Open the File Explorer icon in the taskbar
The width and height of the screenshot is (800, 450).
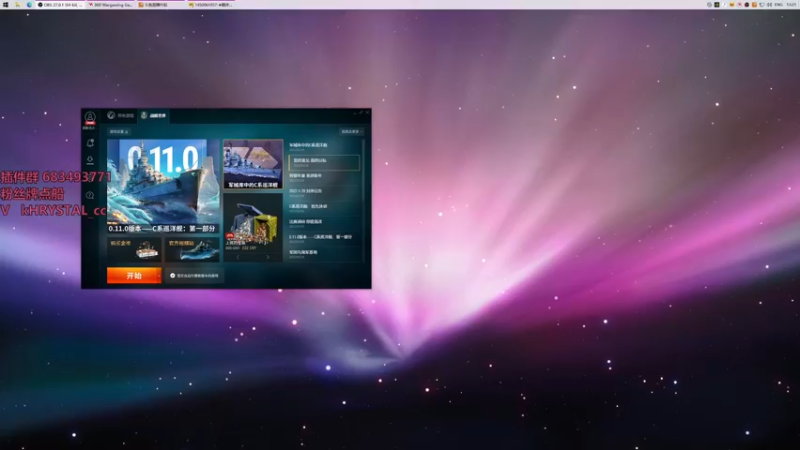(17, 5)
